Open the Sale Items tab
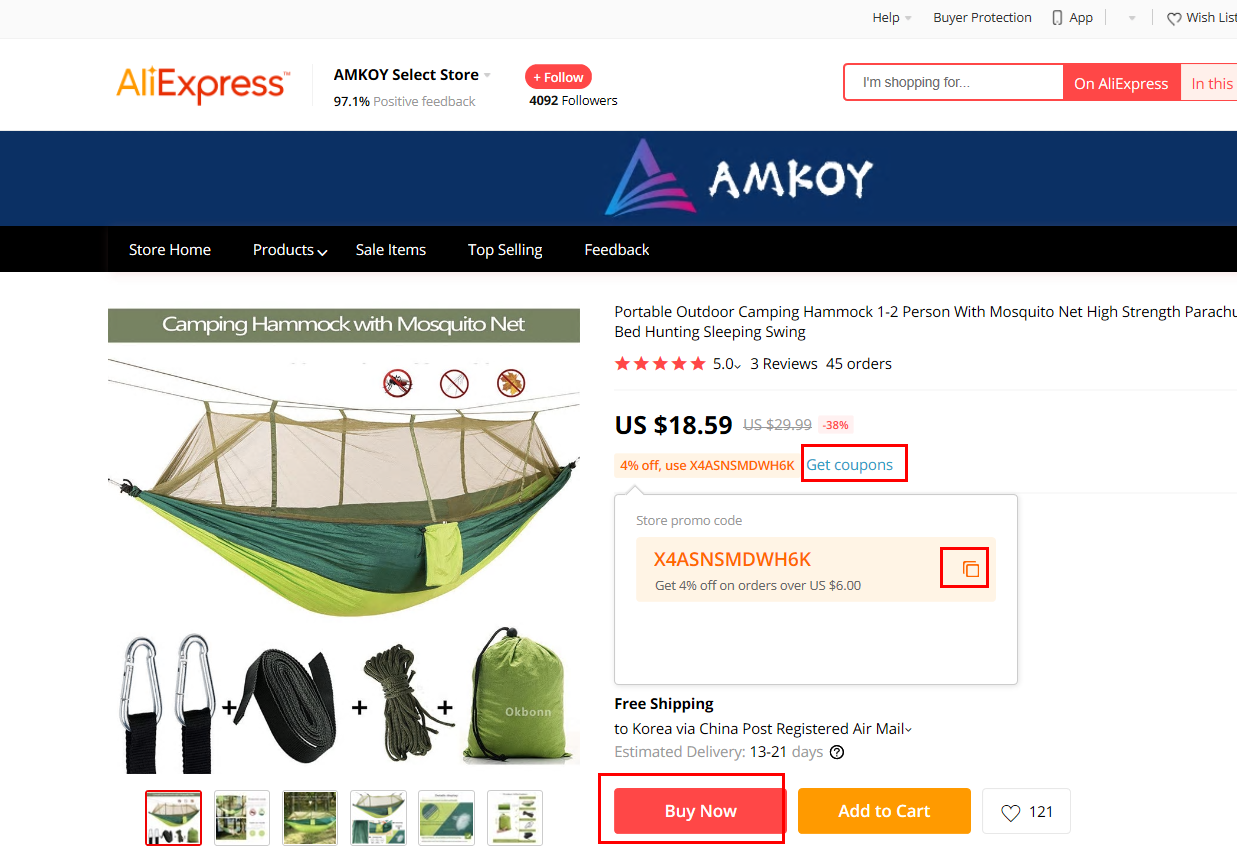The height and width of the screenshot is (856, 1237). pos(391,250)
